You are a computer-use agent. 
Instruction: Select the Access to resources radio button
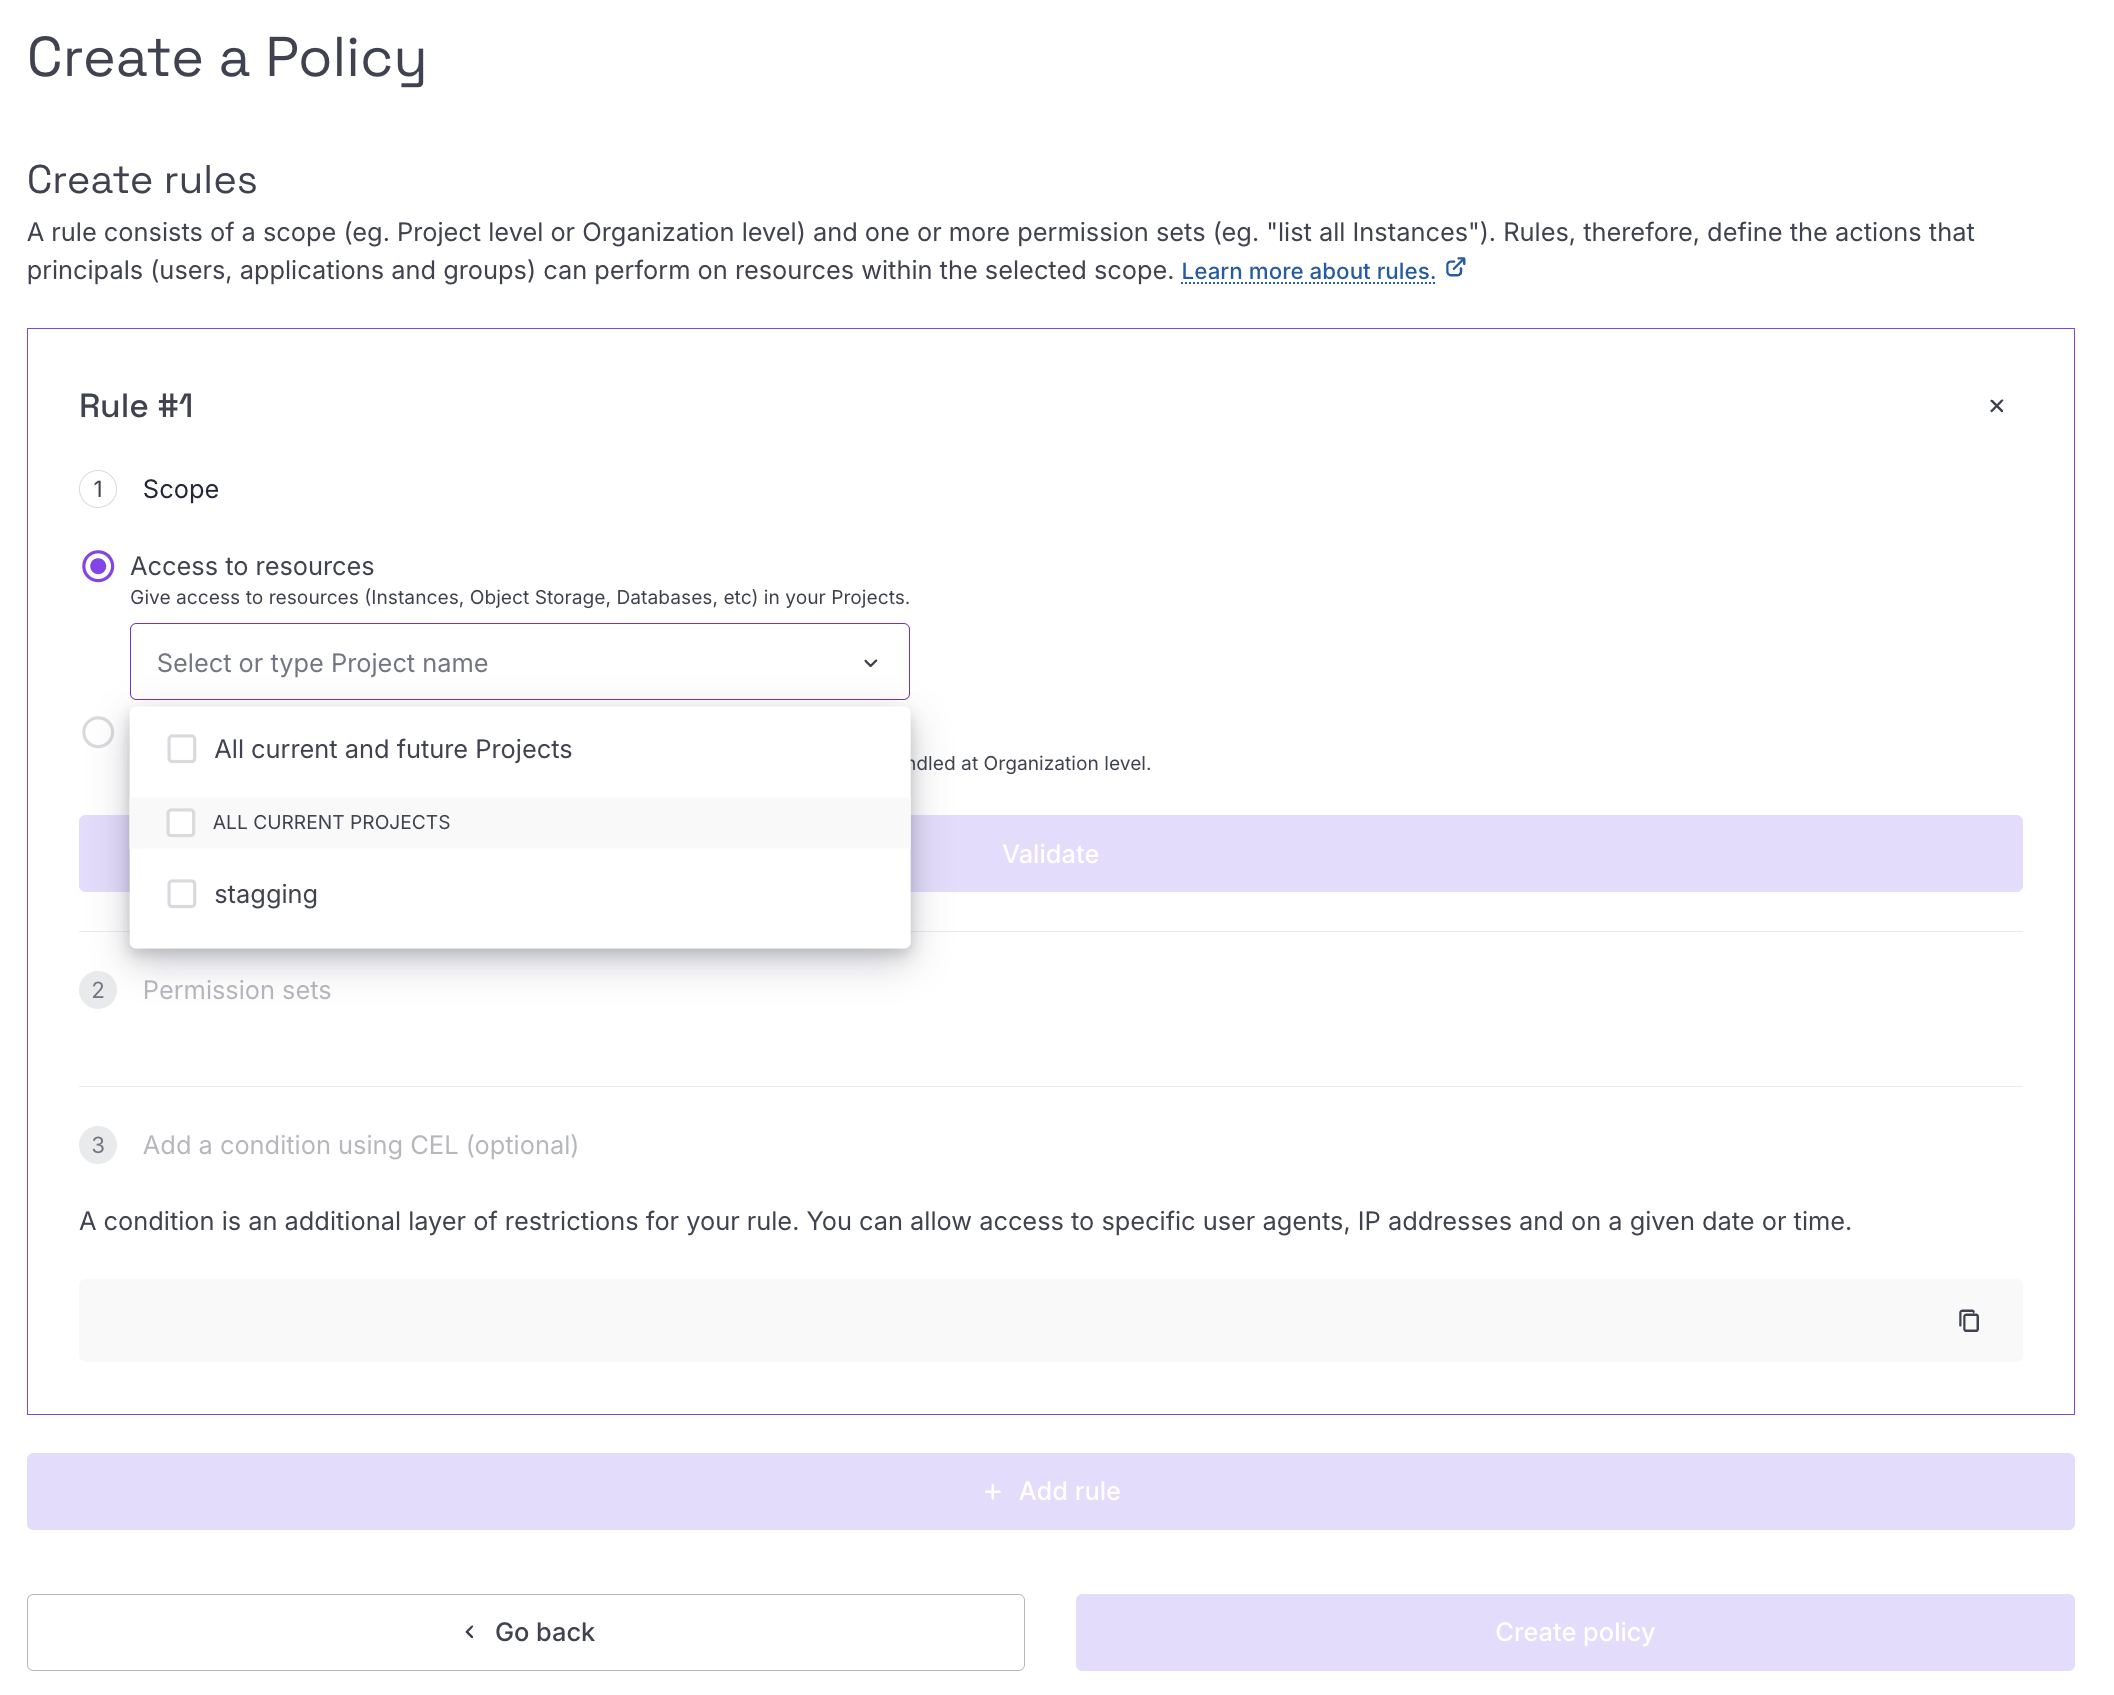click(x=98, y=566)
